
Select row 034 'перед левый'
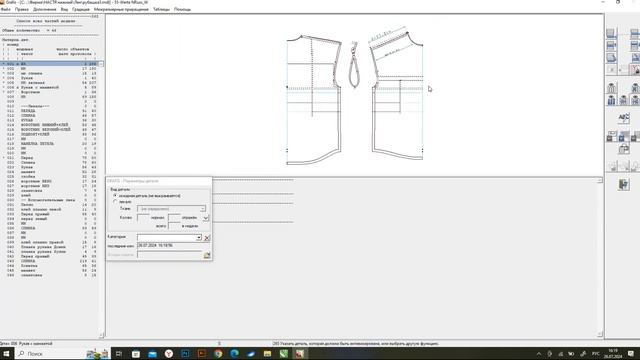coord(49,219)
